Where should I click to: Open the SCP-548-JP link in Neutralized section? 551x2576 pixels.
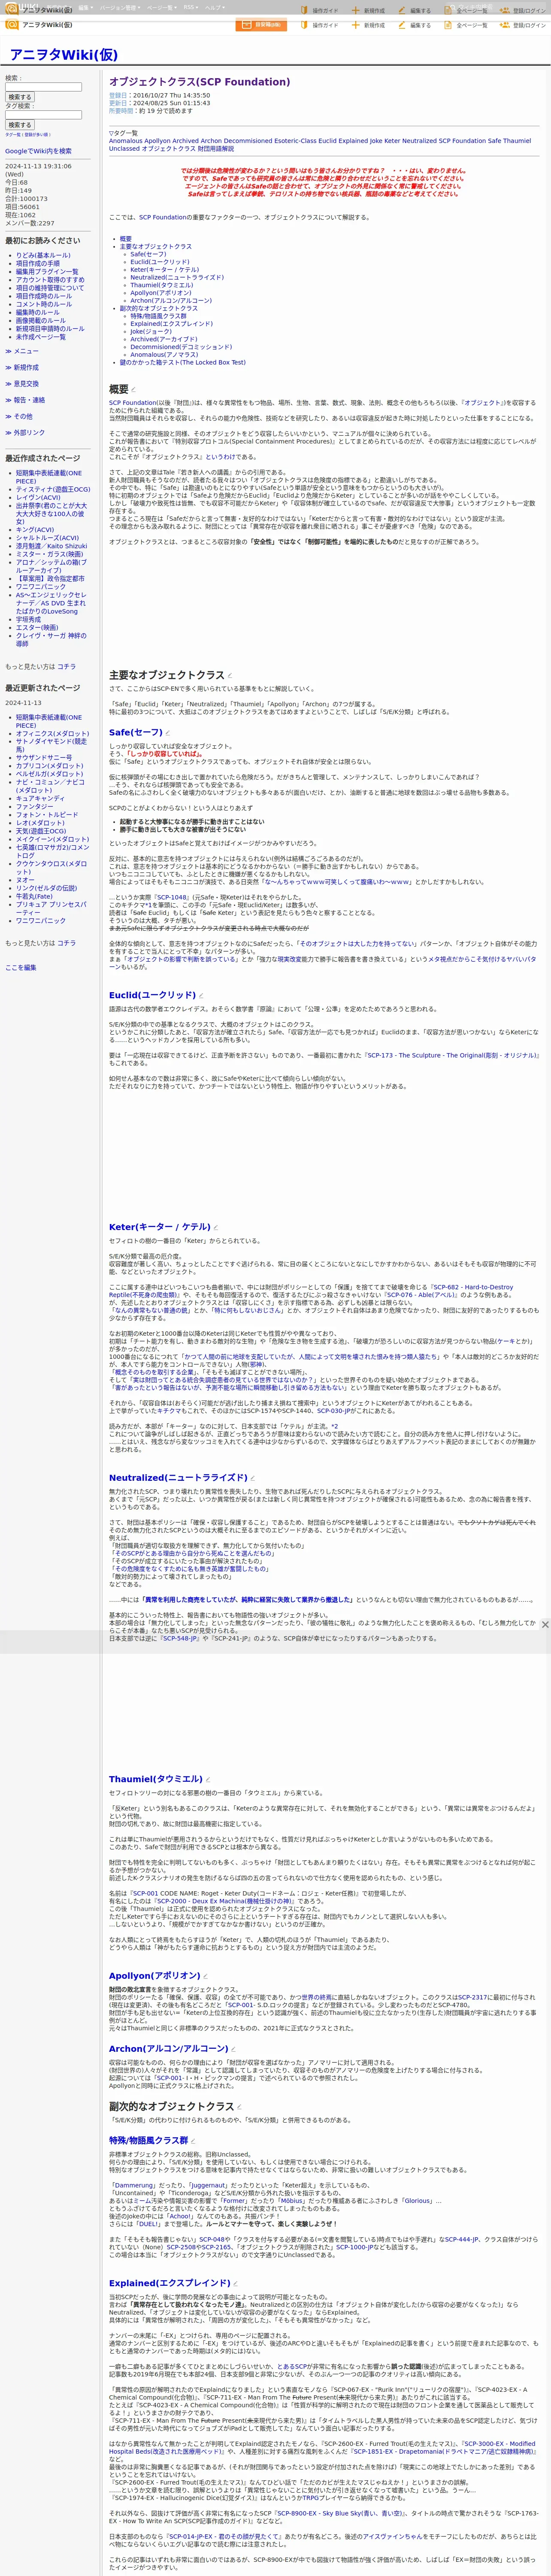click(x=179, y=1639)
